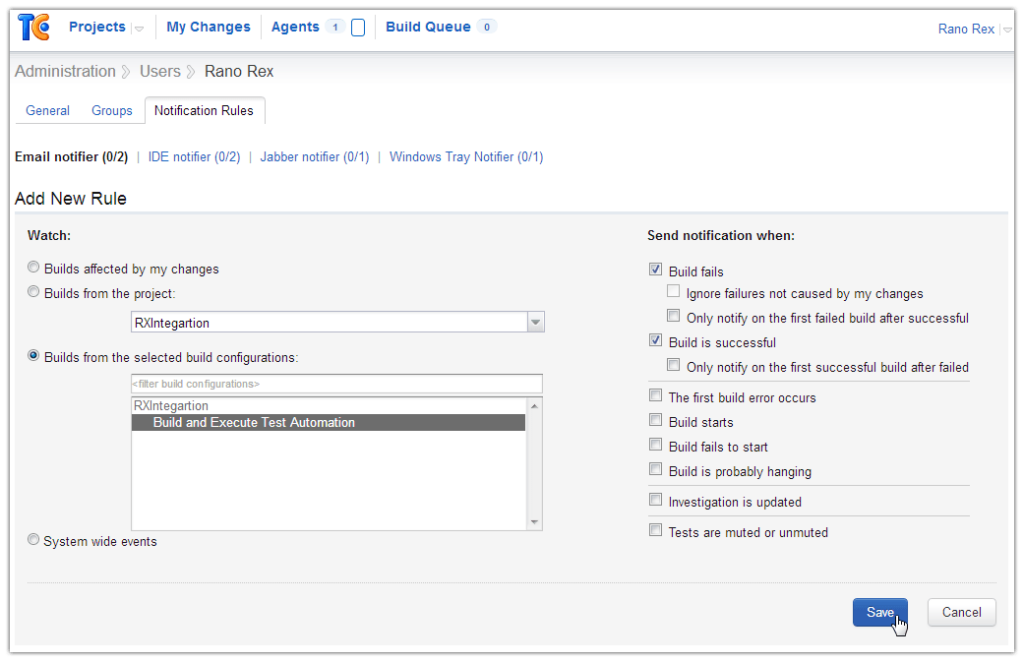Navigate to Users breadcrumb
This screenshot has height=662, width=1024.
point(160,71)
